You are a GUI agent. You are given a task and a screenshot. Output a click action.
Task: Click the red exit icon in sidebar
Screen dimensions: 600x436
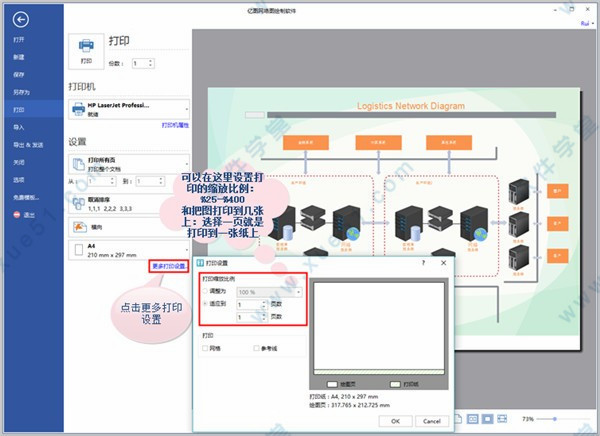pos(17,215)
